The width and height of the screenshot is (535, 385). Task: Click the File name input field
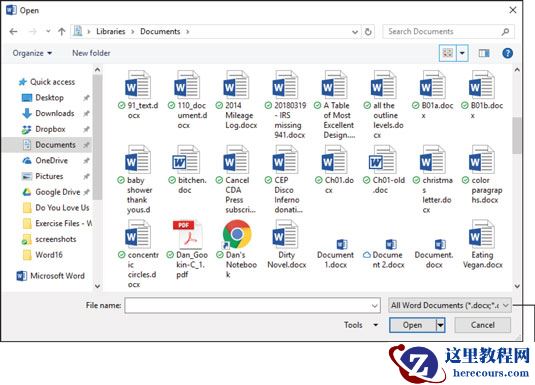252,305
